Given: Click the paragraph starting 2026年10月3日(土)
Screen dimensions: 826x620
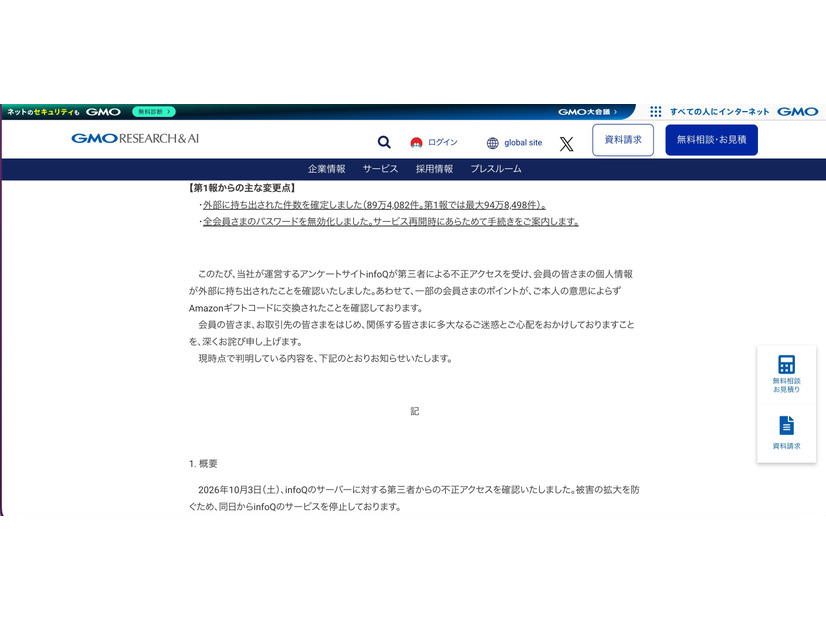Looking at the screenshot, I should pos(414,498).
